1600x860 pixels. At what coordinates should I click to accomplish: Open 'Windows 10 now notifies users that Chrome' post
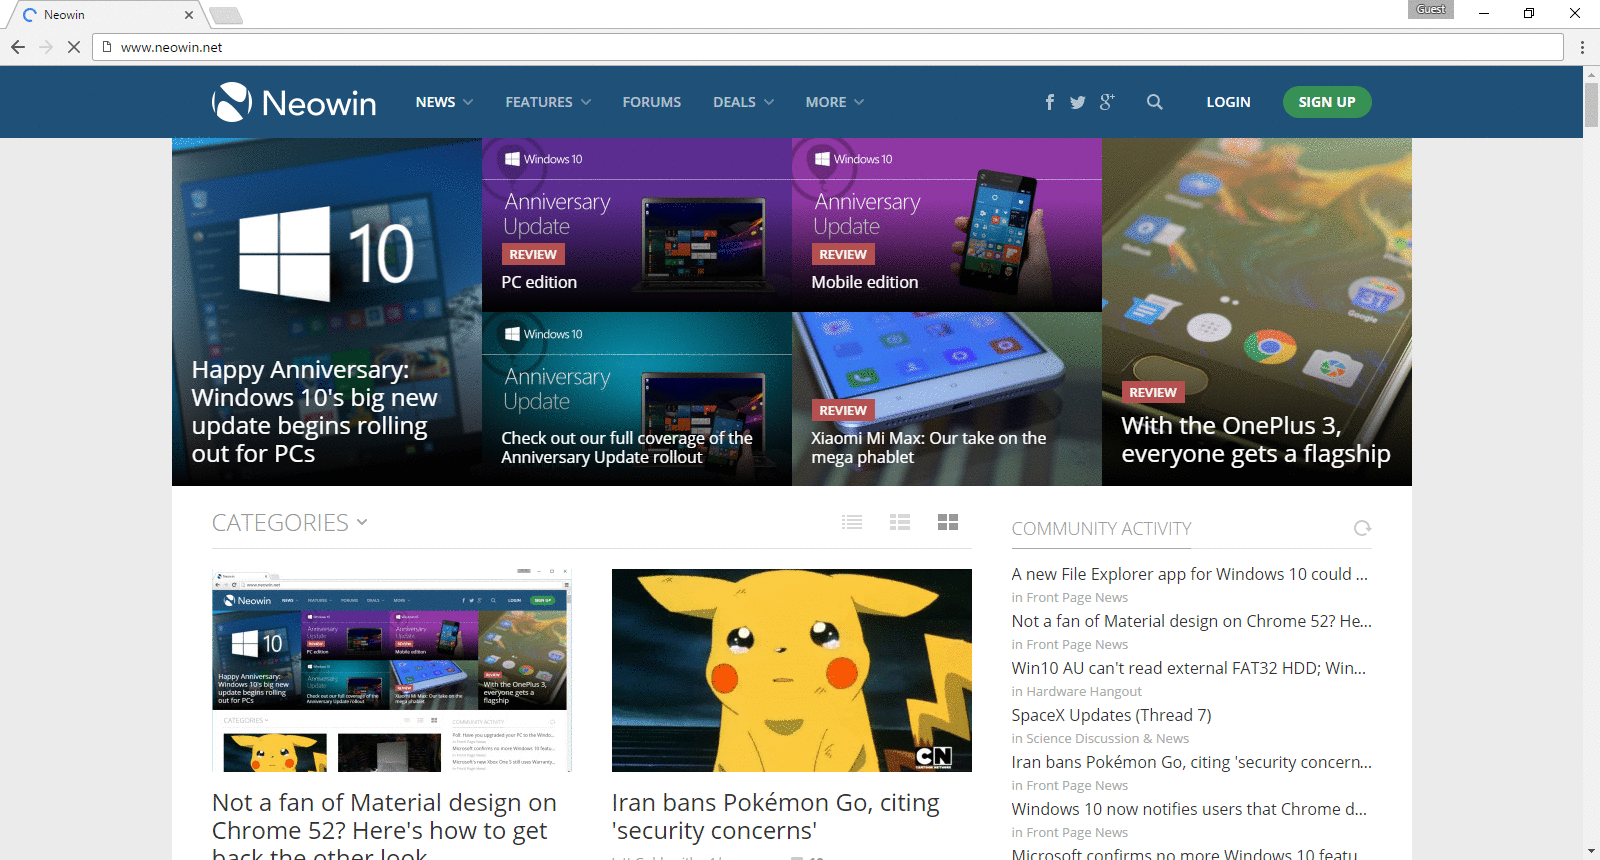(1189, 809)
